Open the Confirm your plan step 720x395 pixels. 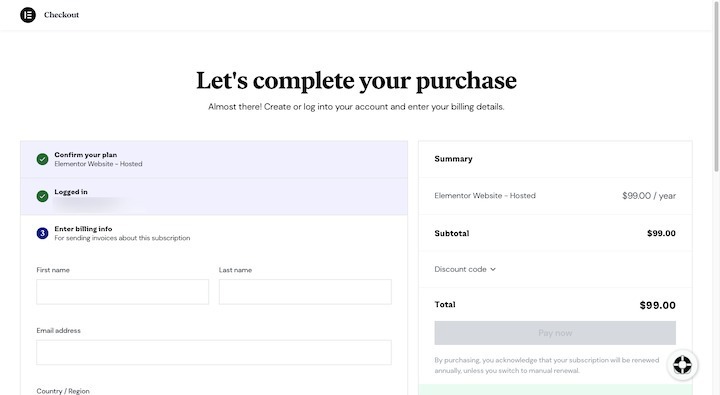[x=214, y=159]
